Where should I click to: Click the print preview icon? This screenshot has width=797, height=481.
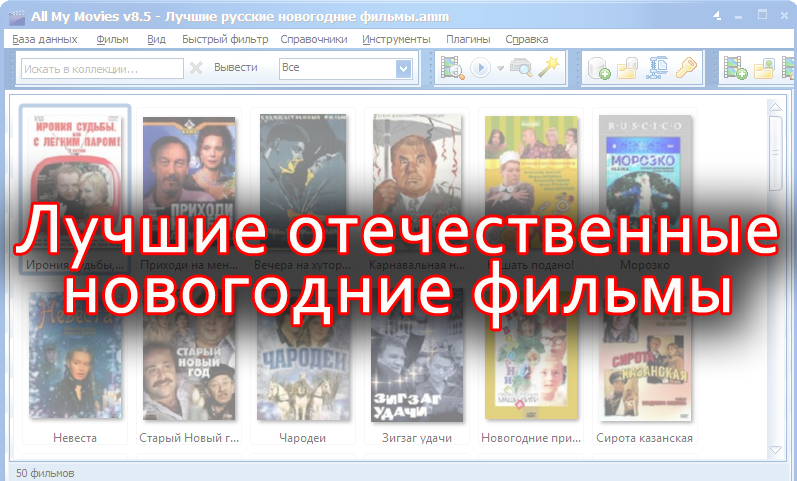(521, 68)
